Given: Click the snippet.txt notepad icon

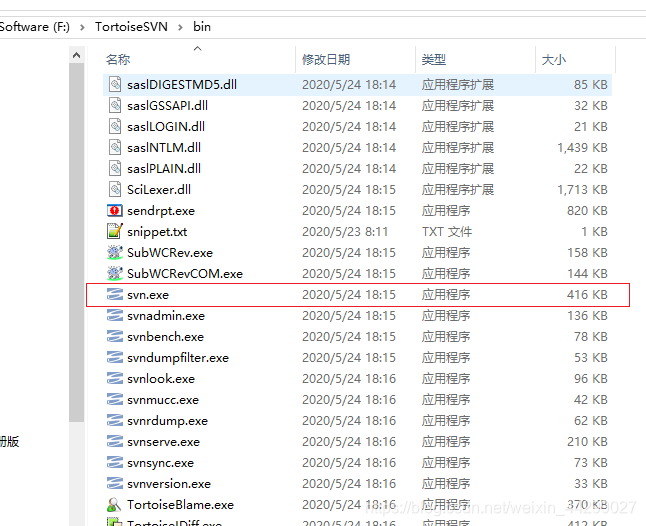Looking at the screenshot, I should tap(115, 231).
